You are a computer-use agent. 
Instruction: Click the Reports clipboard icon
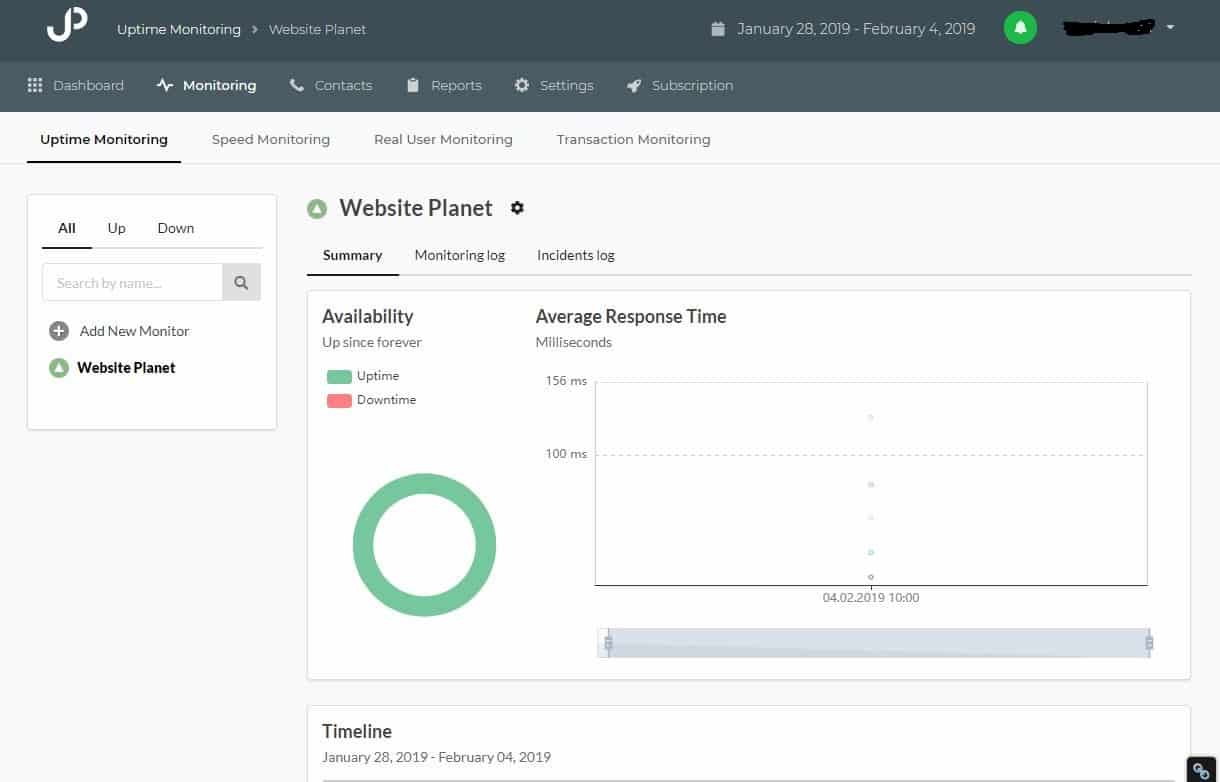[x=413, y=85]
